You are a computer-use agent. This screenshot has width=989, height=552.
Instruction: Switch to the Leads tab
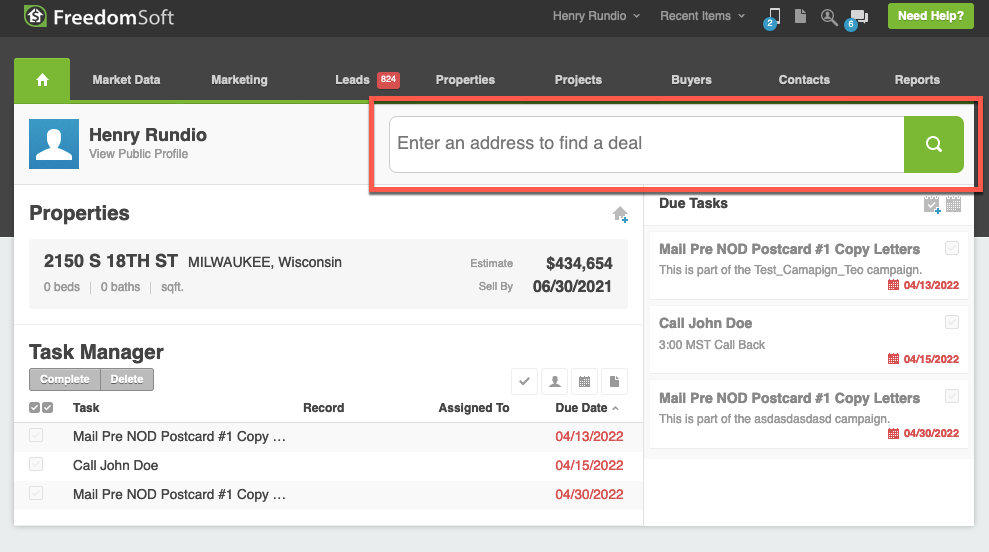[x=352, y=80]
